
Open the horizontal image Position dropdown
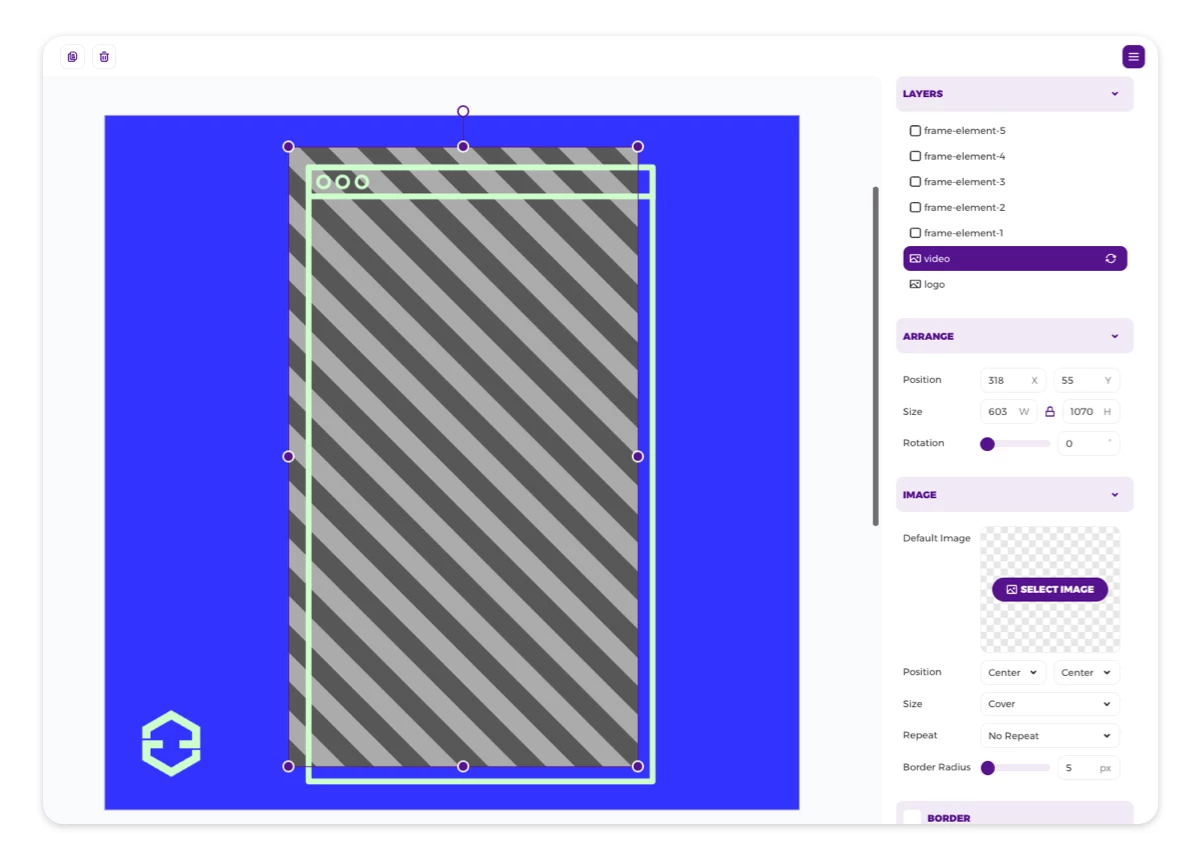tap(1013, 673)
